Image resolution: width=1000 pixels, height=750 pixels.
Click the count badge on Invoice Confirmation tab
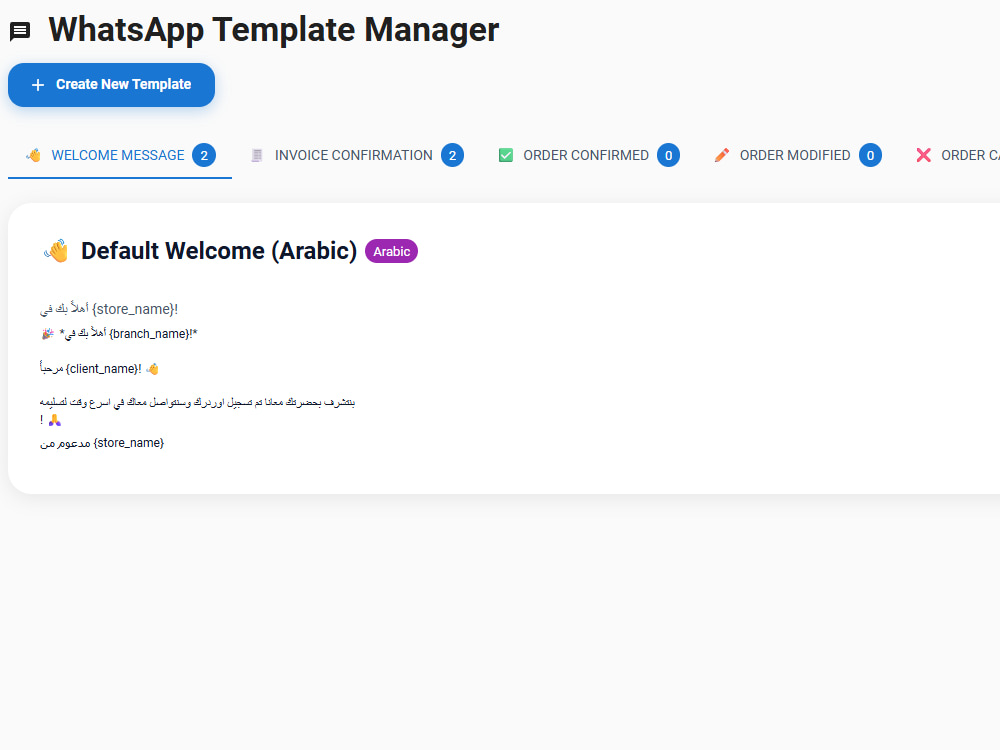tap(452, 155)
